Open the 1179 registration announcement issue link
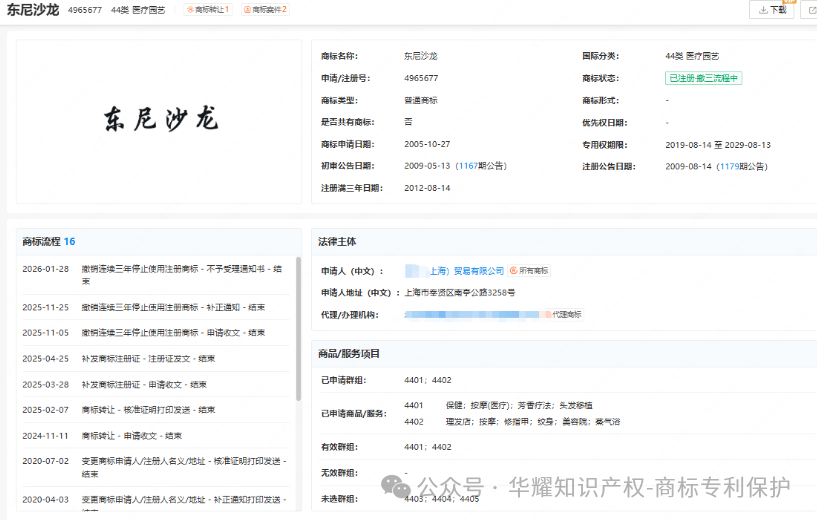817x520 pixels. point(729,166)
